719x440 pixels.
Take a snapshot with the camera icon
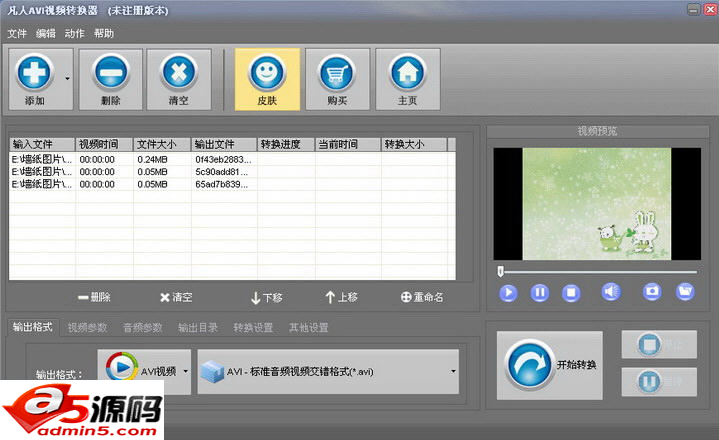[x=652, y=292]
